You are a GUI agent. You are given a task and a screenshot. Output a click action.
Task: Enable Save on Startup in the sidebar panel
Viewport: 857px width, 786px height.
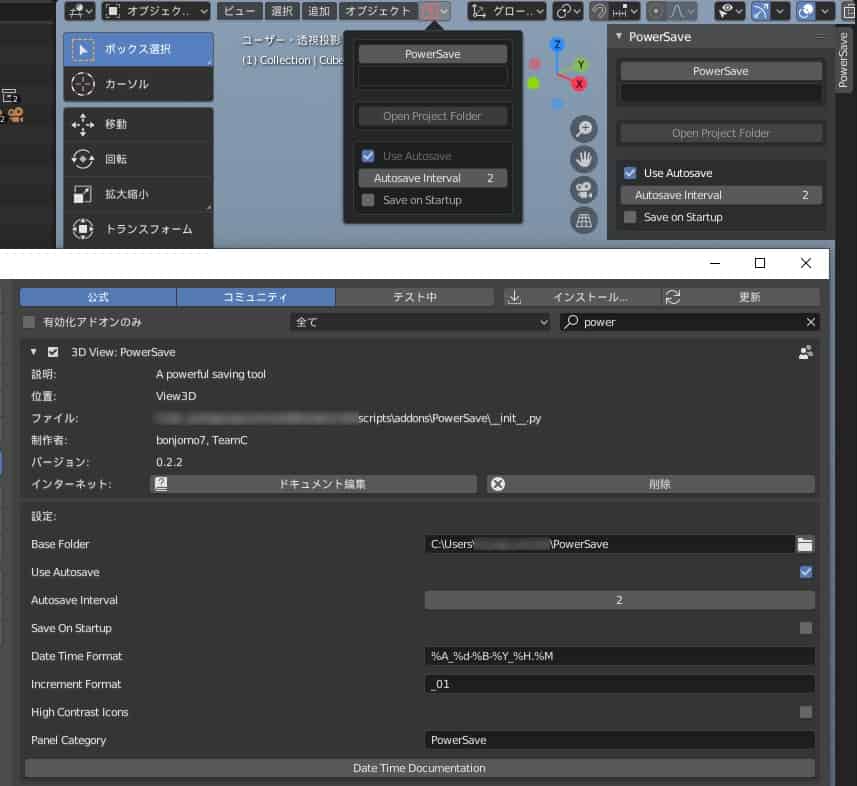[x=630, y=218]
